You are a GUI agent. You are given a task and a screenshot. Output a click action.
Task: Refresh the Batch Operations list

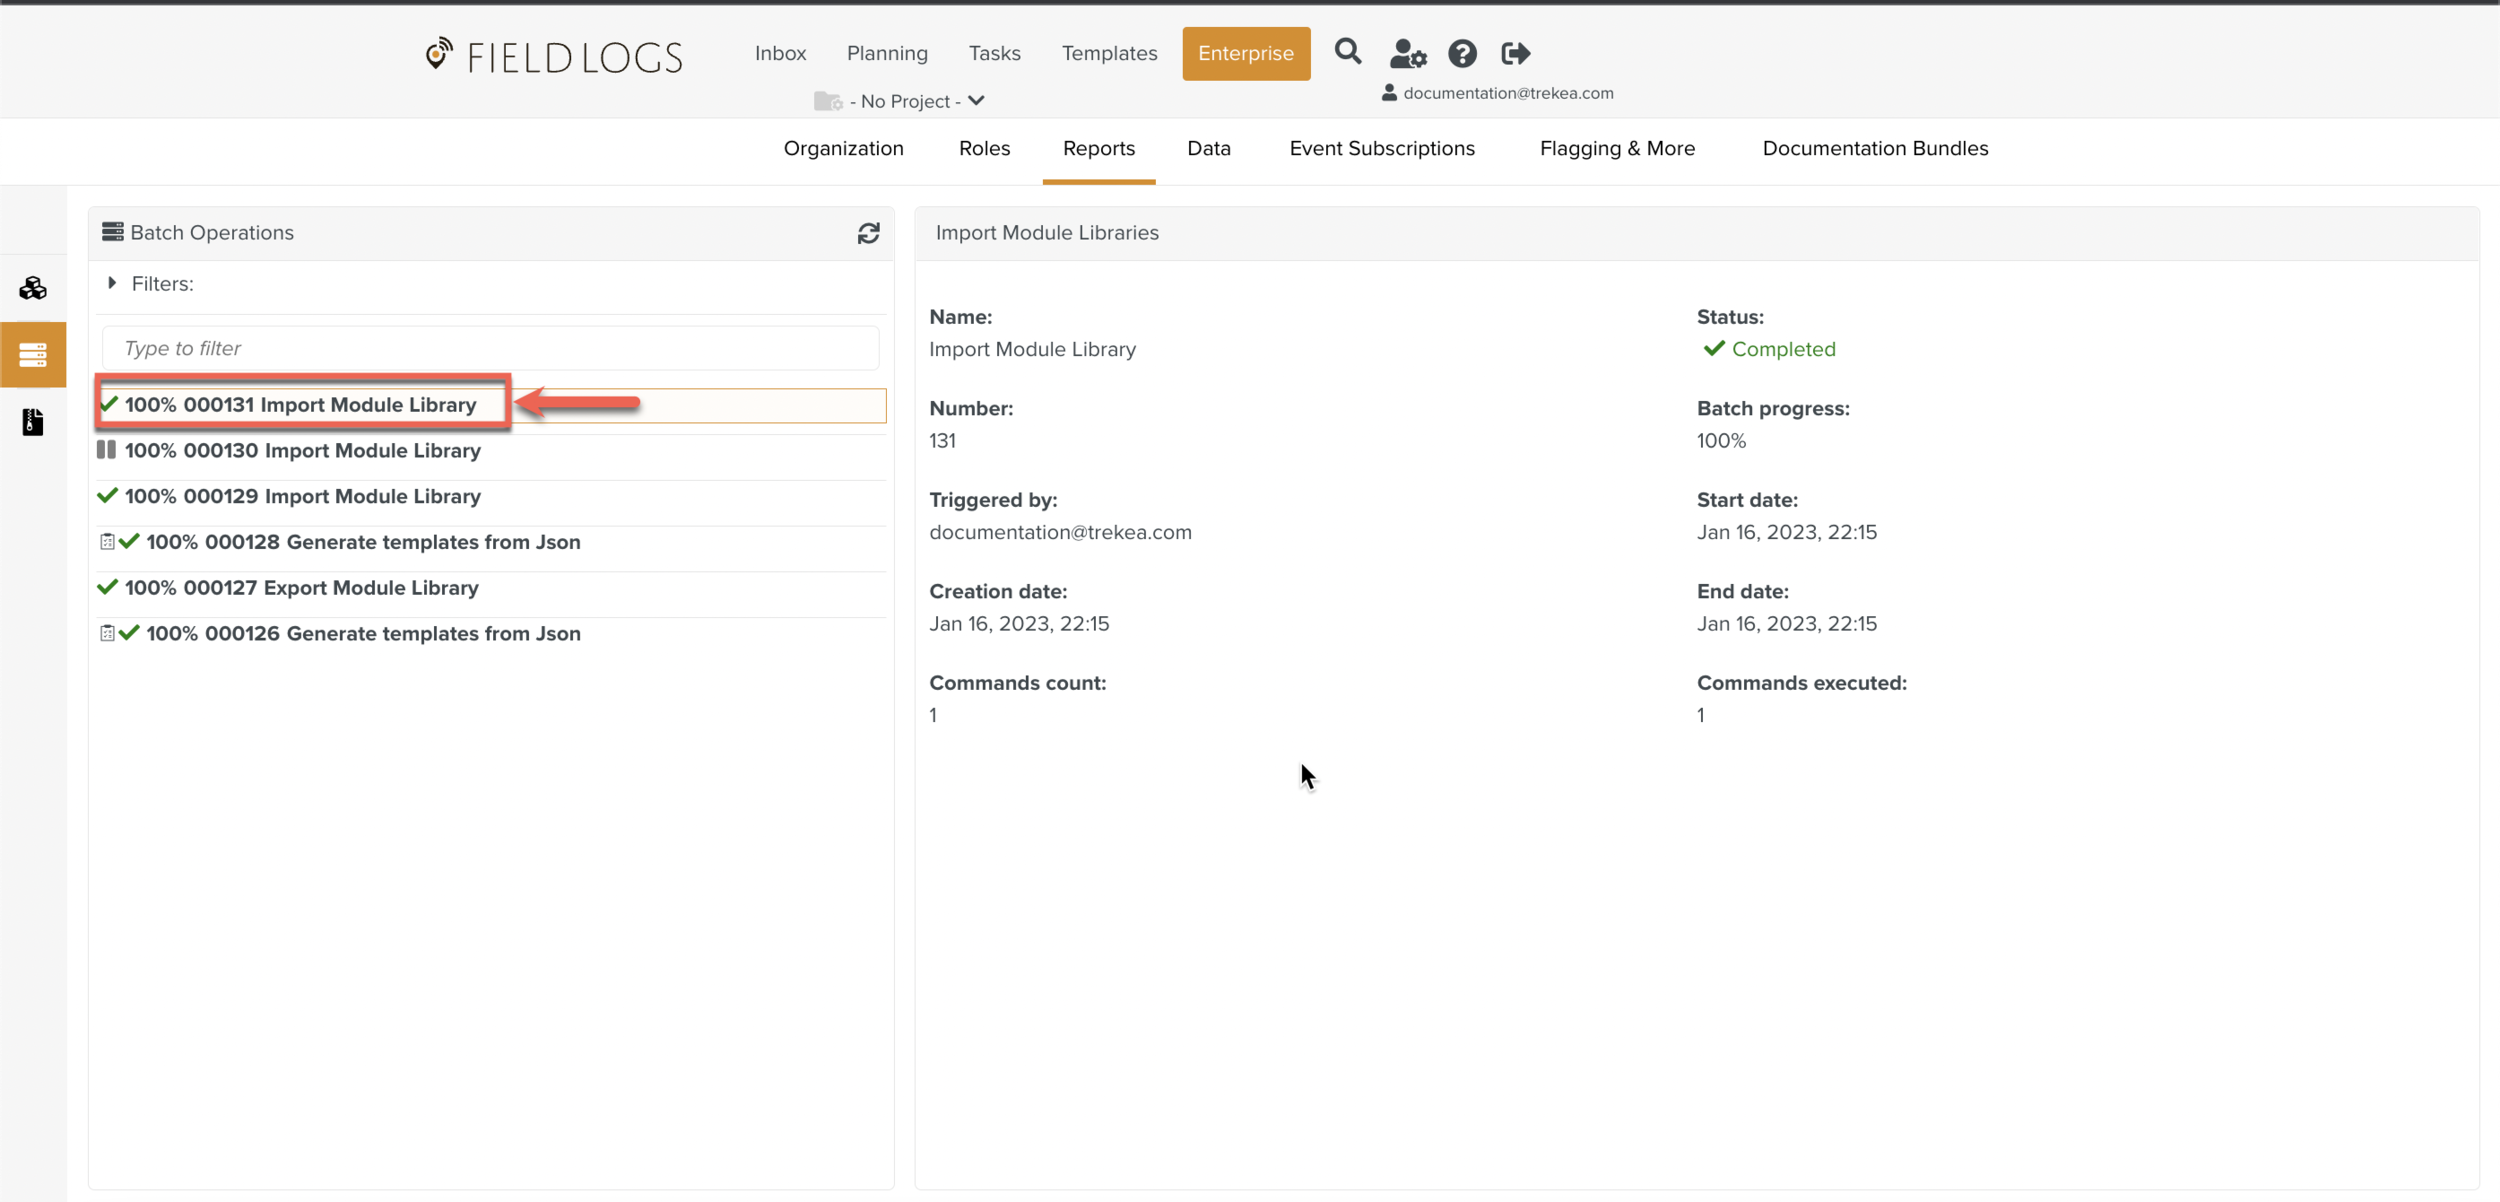868,233
